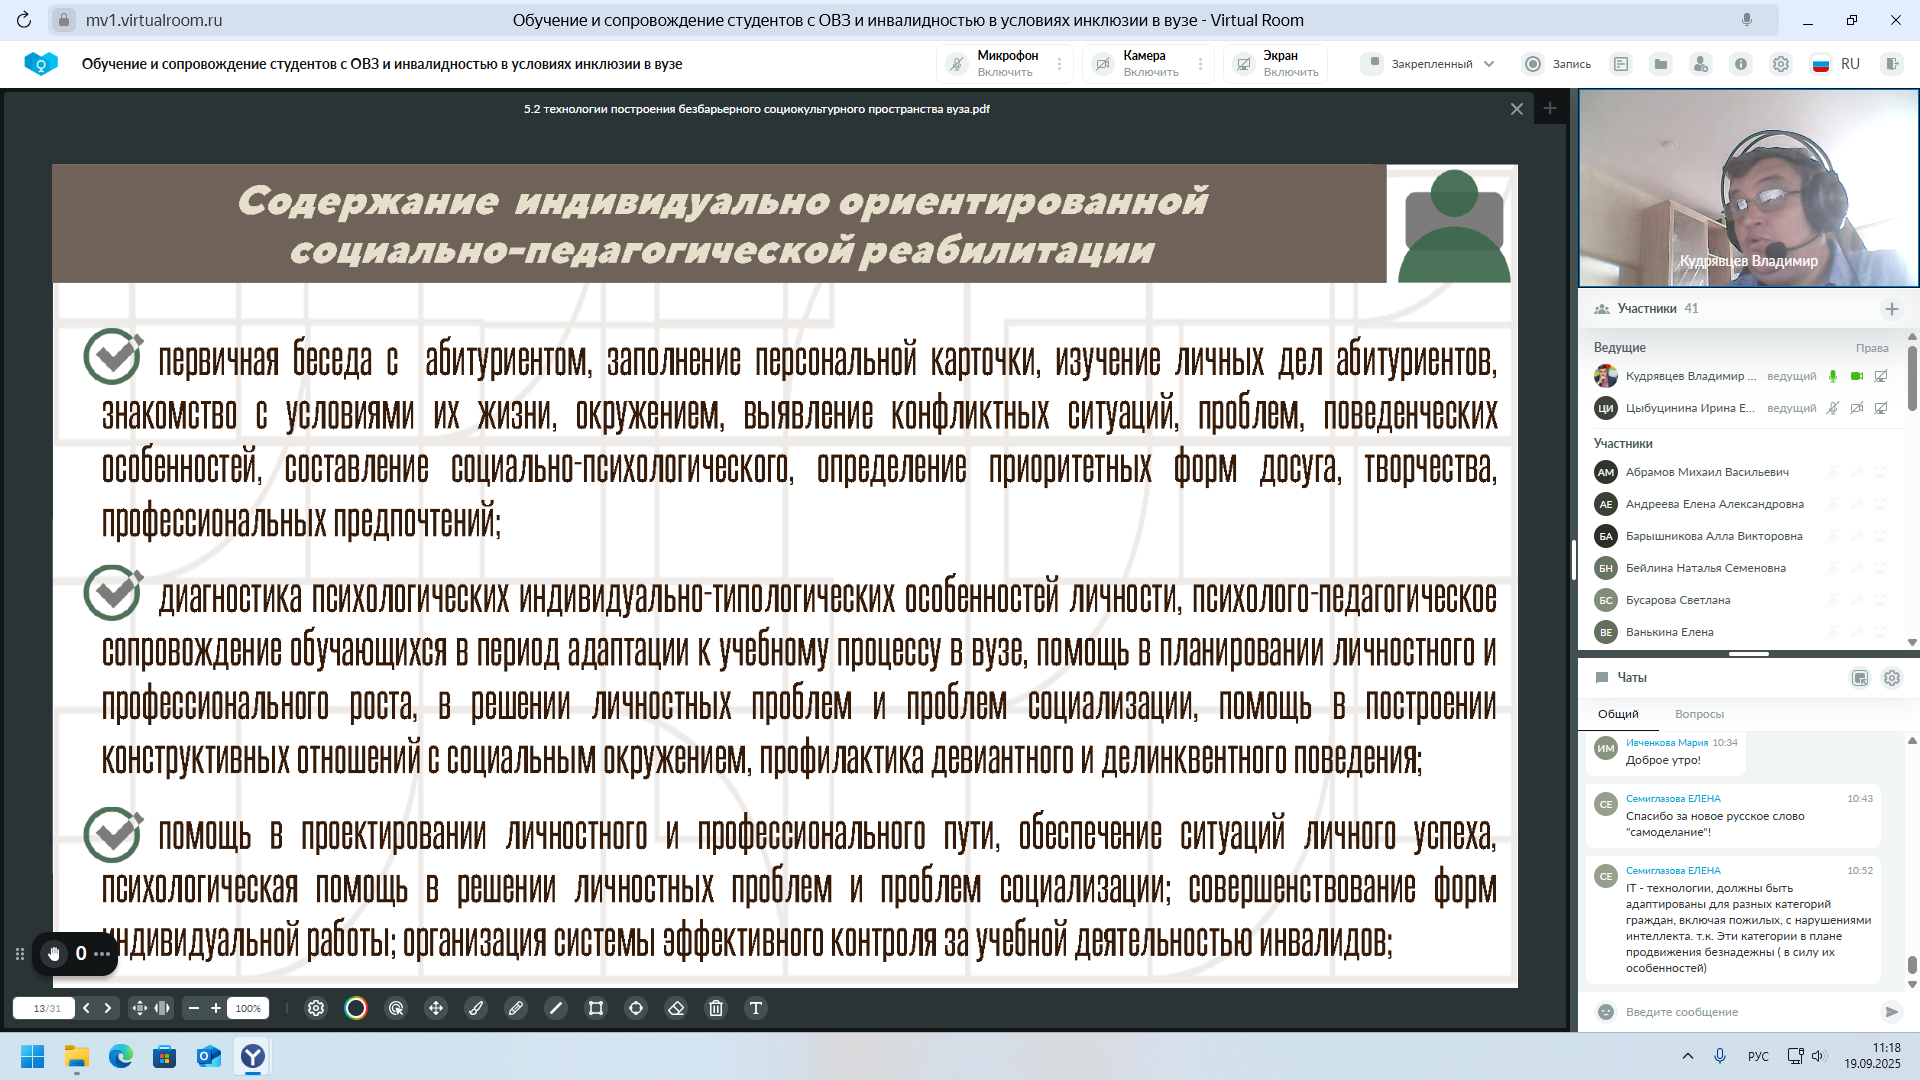
Task: Open the color picker ring
Action: [356, 1008]
